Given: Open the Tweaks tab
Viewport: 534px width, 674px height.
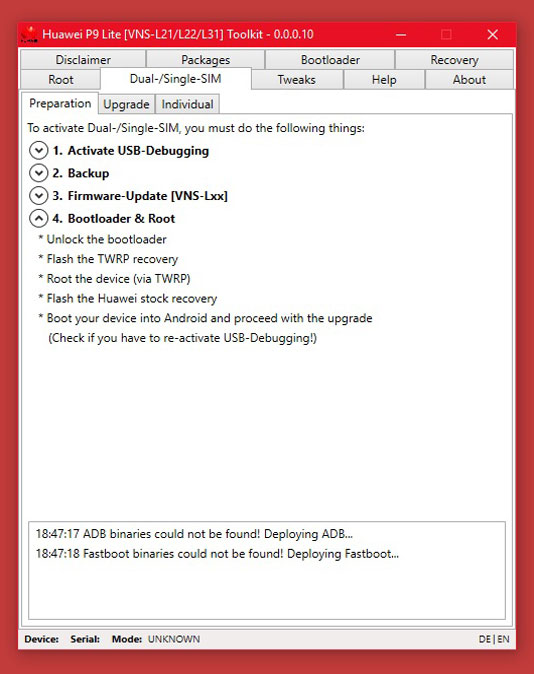Looking at the screenshot, I should pyautogui.click(x=297, y=80).
